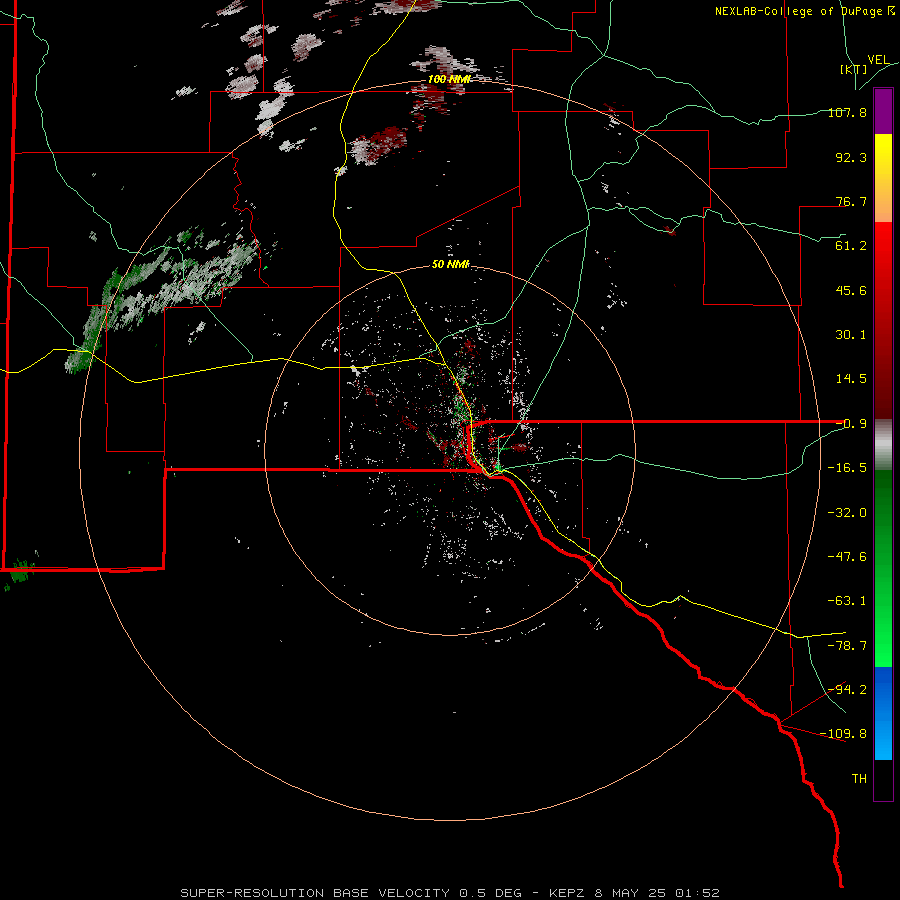Click the 50 NMI range ring label
The height and width of the screenshot is (900, 900).
pos(451,265)
